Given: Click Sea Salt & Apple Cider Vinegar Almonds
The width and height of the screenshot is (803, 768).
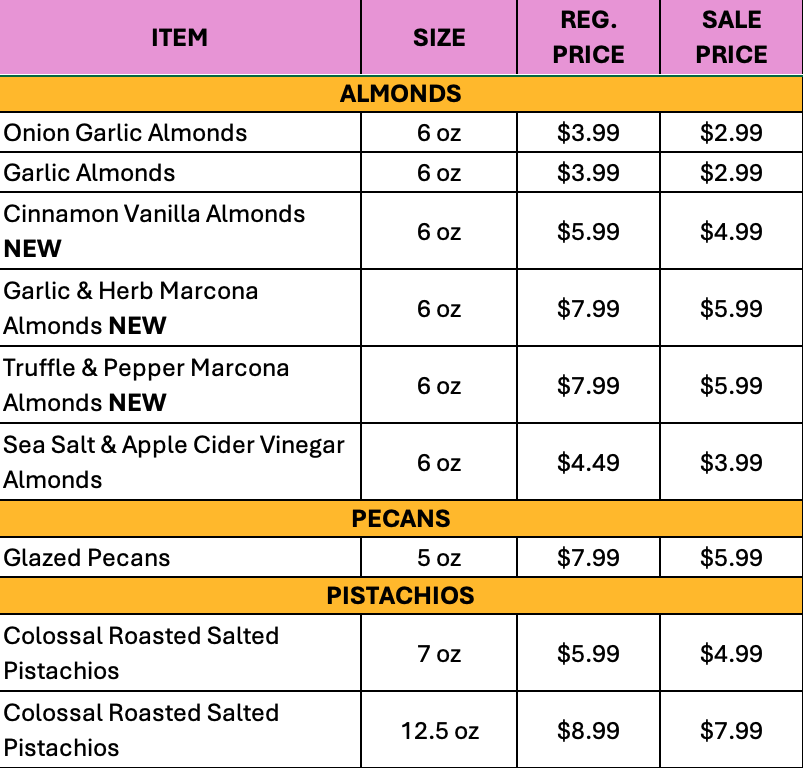Looking at the screenshot, I should [180, 461].
